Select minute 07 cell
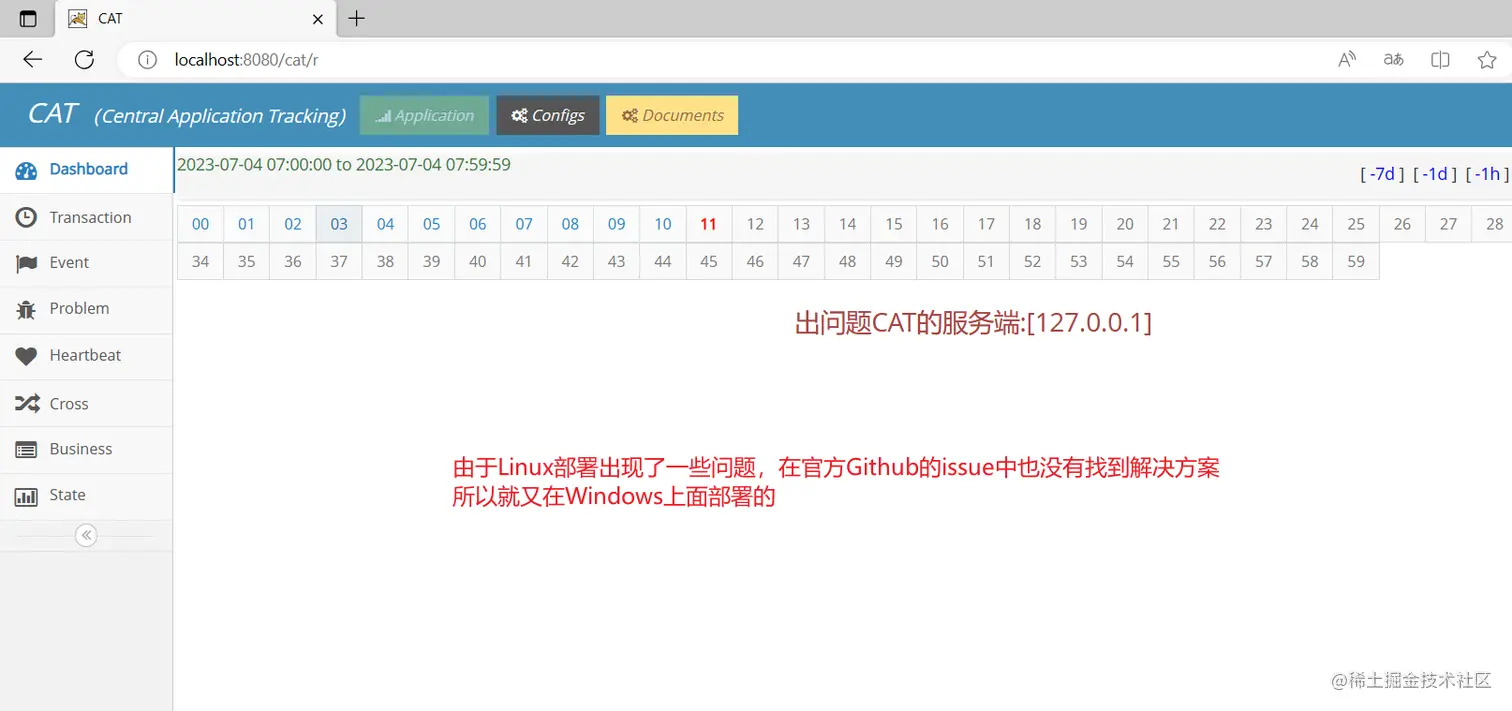The width and height of the screenshot is (1512, 711). click(524, 224)
